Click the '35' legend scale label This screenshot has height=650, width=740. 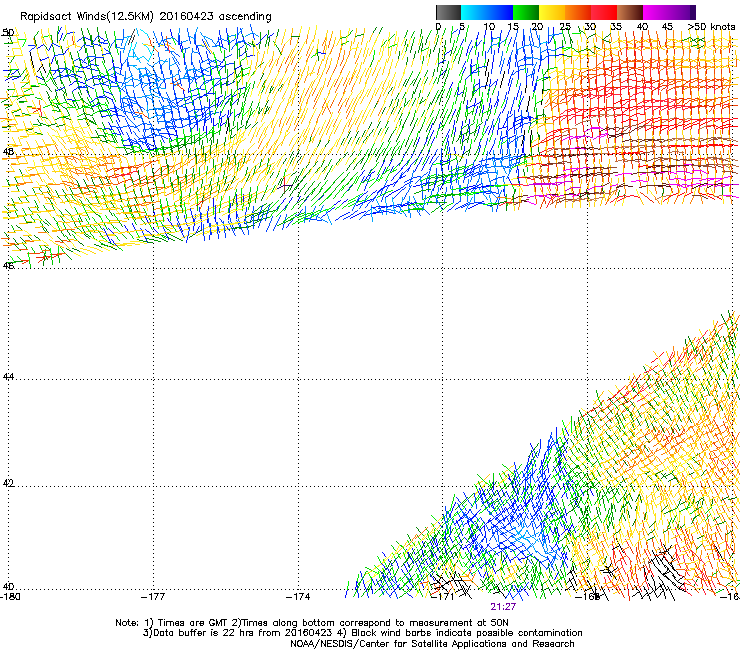[x=616, y=26]
